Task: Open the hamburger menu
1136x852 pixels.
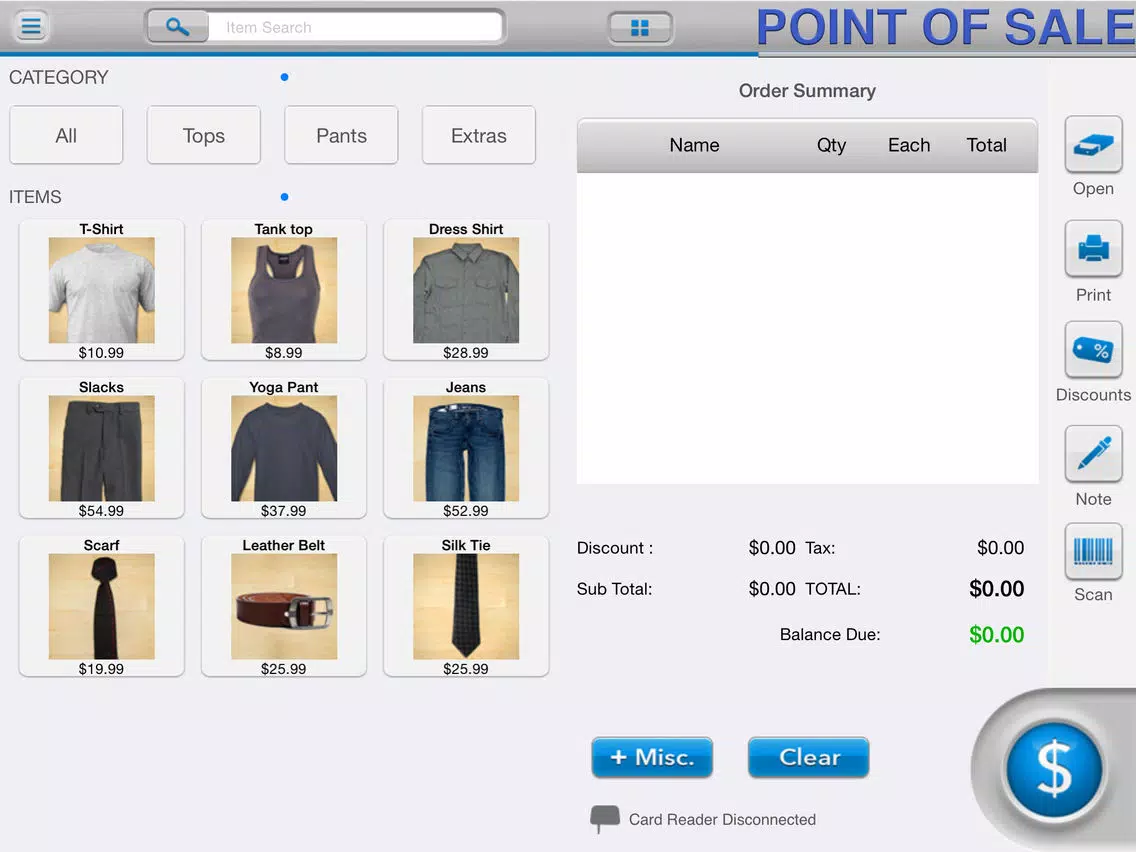Action: [x=30, y=27]
